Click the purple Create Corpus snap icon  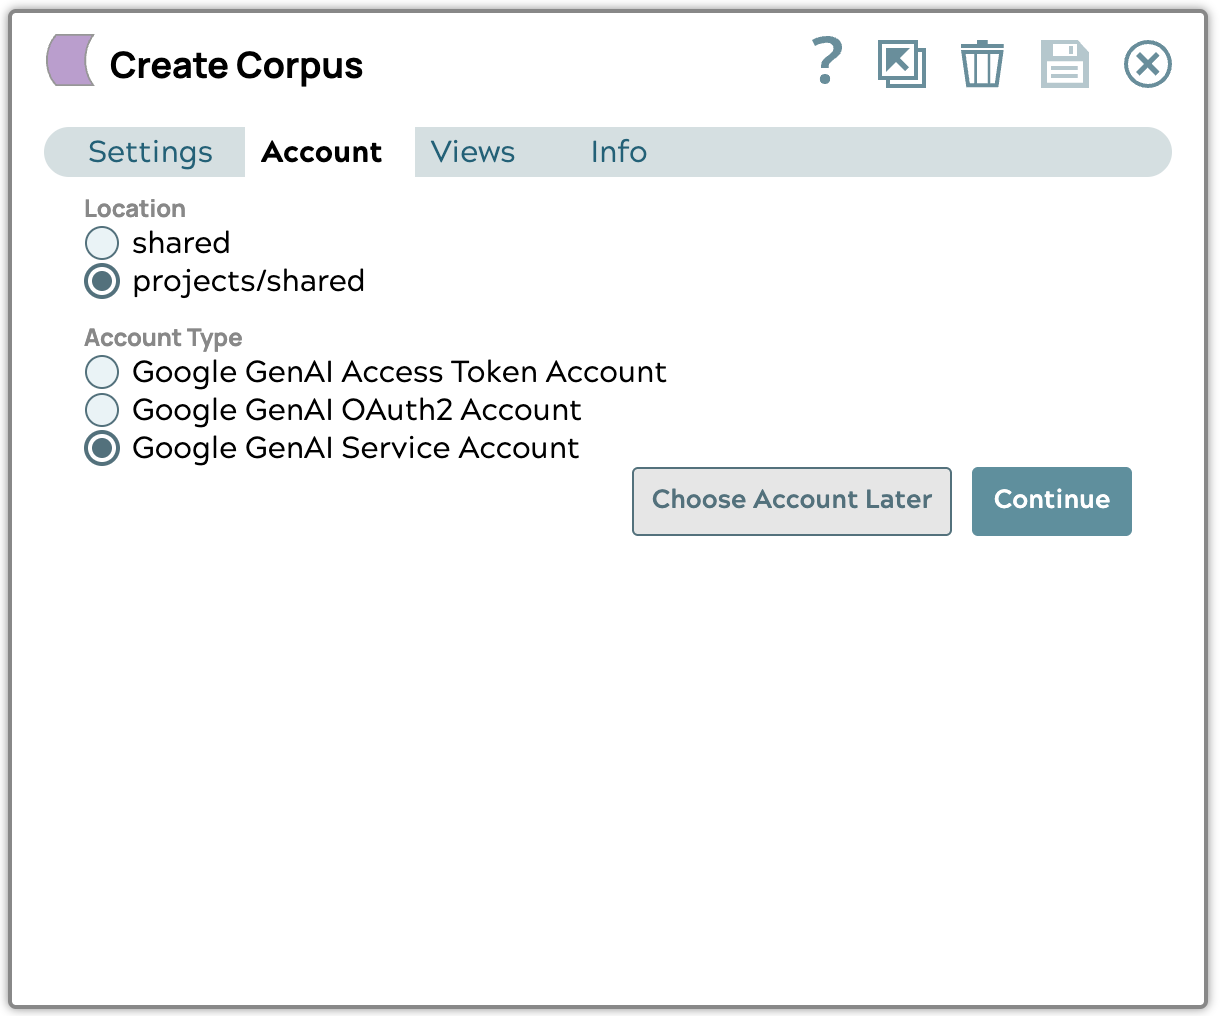click(x=71, y=60)
